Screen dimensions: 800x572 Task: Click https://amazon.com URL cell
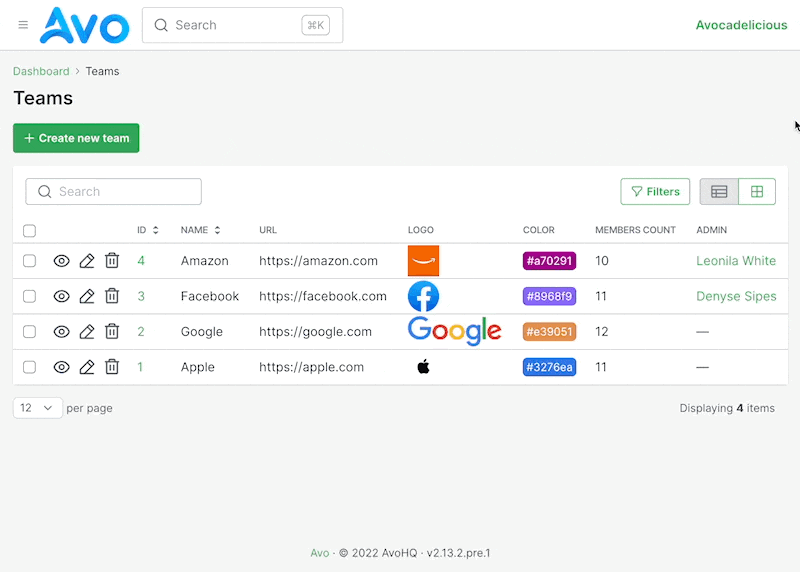click(318, 261)
